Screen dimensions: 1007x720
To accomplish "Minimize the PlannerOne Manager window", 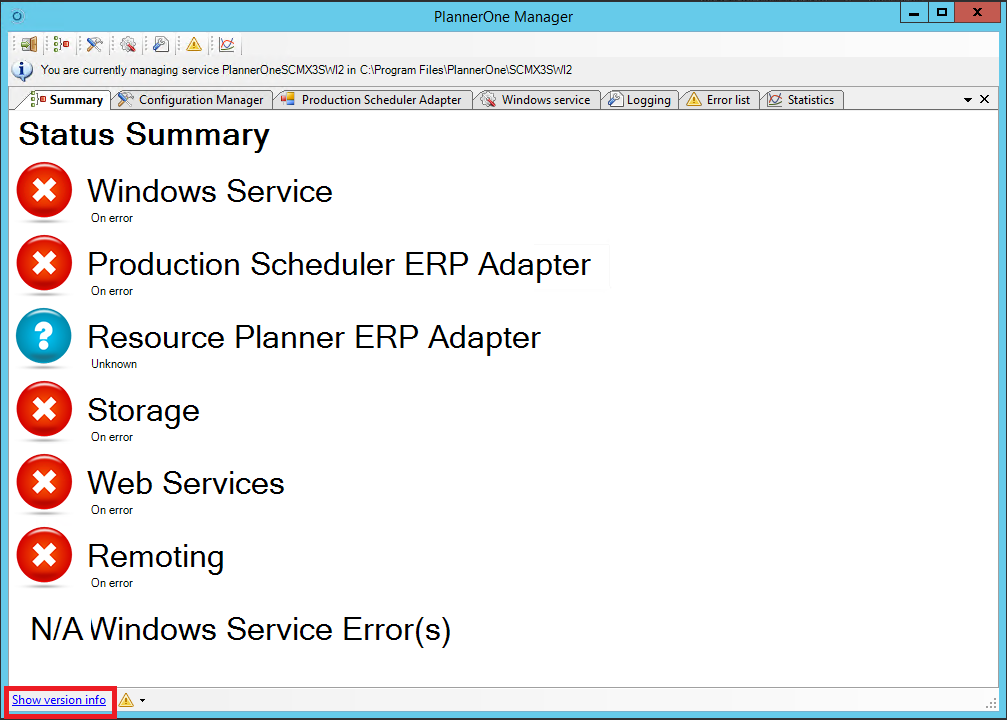I will 914,13.
